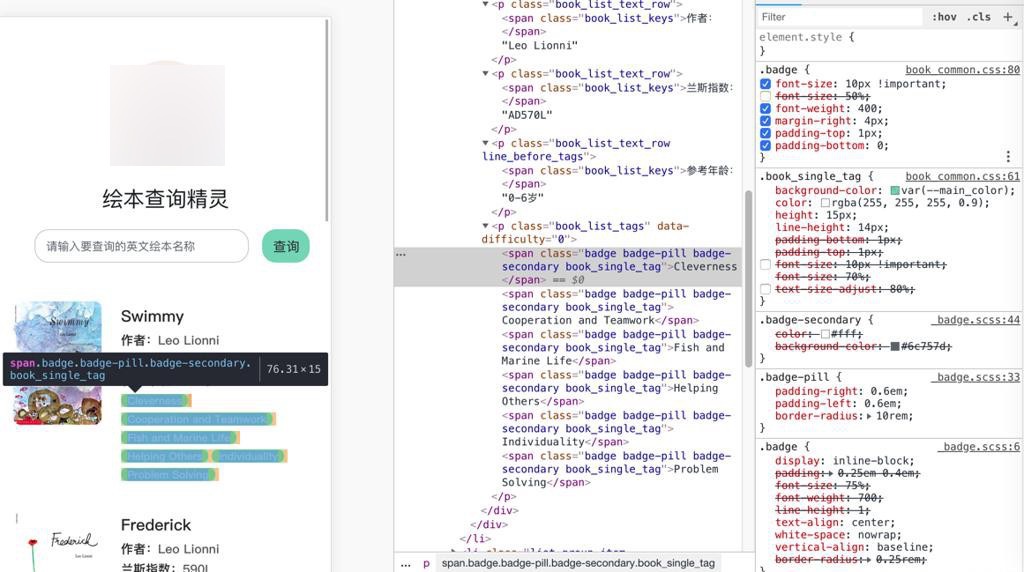Click the Elements panel vertical scrollbar
Viewport: 1024px width, 572px height.
point(748,278)
